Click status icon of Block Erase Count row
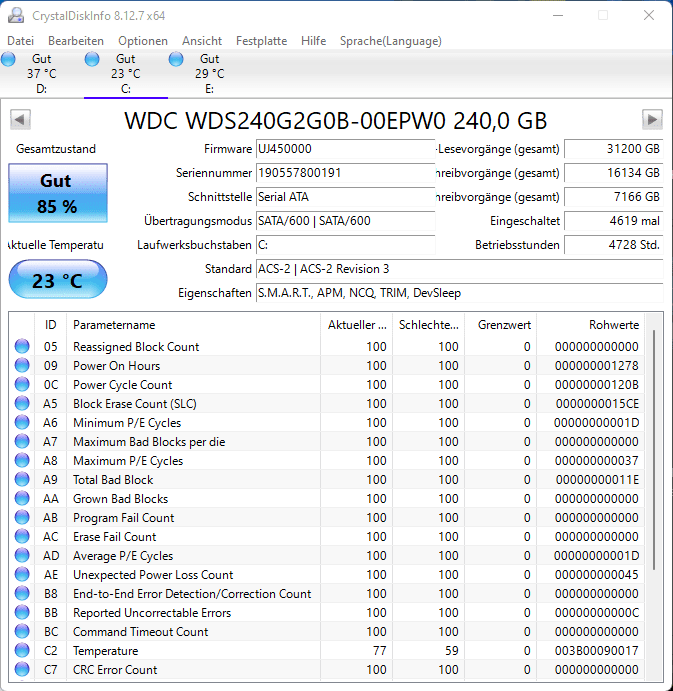 click(x=22, y=403)
